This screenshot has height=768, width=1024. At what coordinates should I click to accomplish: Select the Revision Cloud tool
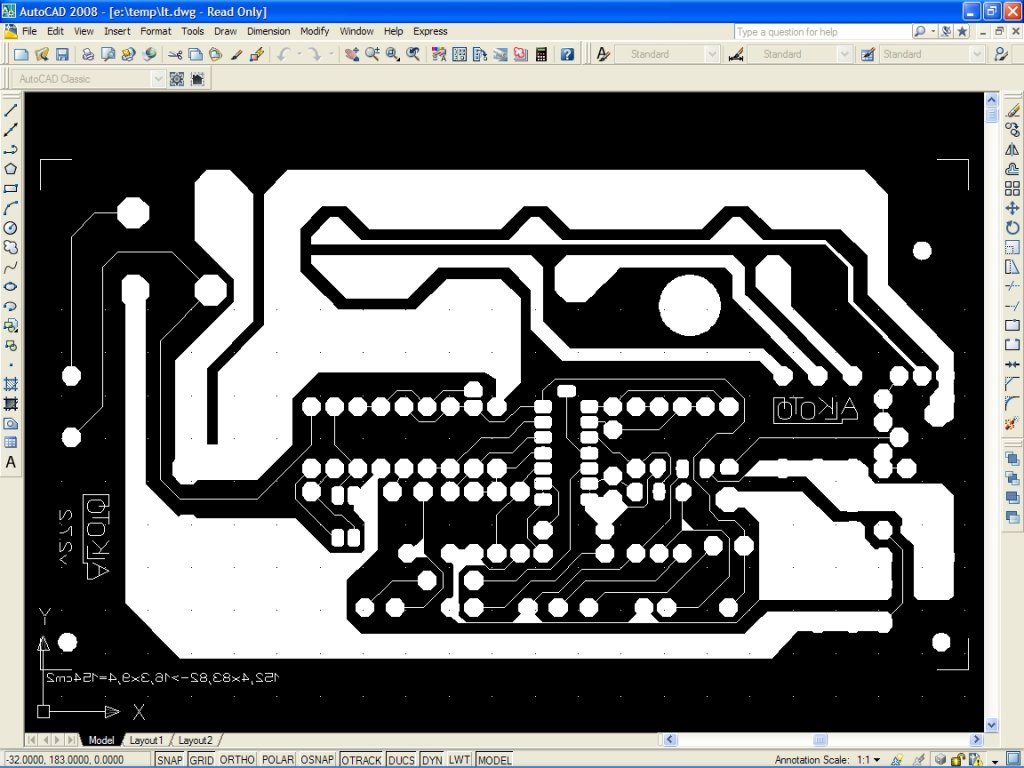10,248
